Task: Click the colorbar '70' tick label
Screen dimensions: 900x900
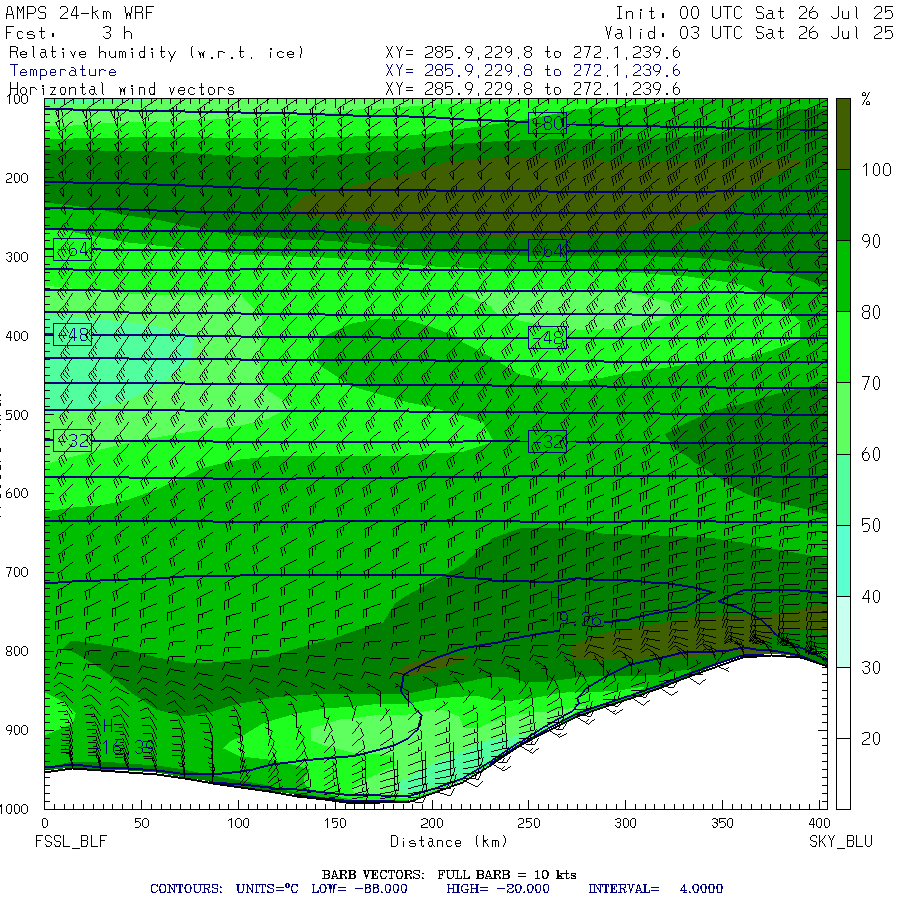Action: click(871, 383)
